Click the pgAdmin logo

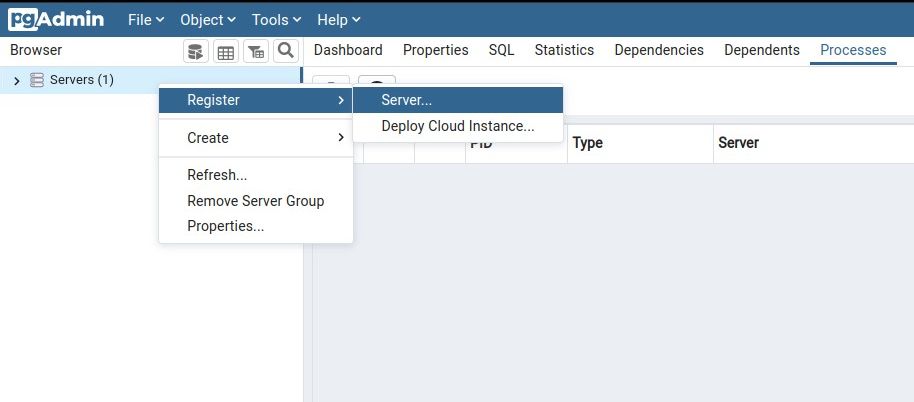point(56,19)
